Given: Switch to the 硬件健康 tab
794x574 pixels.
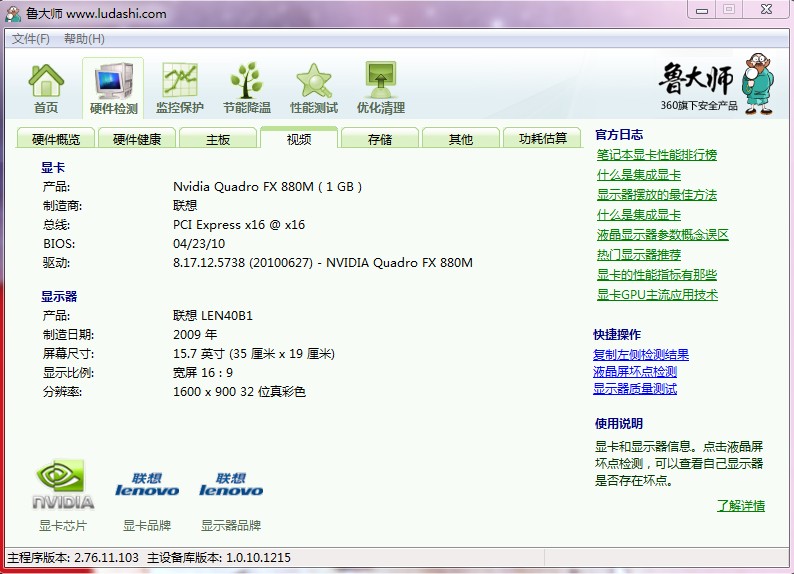Looking at the screenshot, I should 137,138.
